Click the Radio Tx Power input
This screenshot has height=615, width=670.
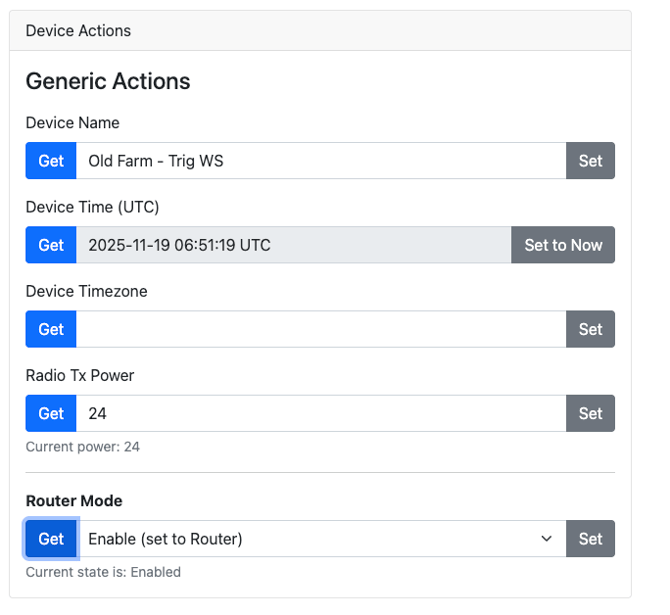[x=320, y=413]
